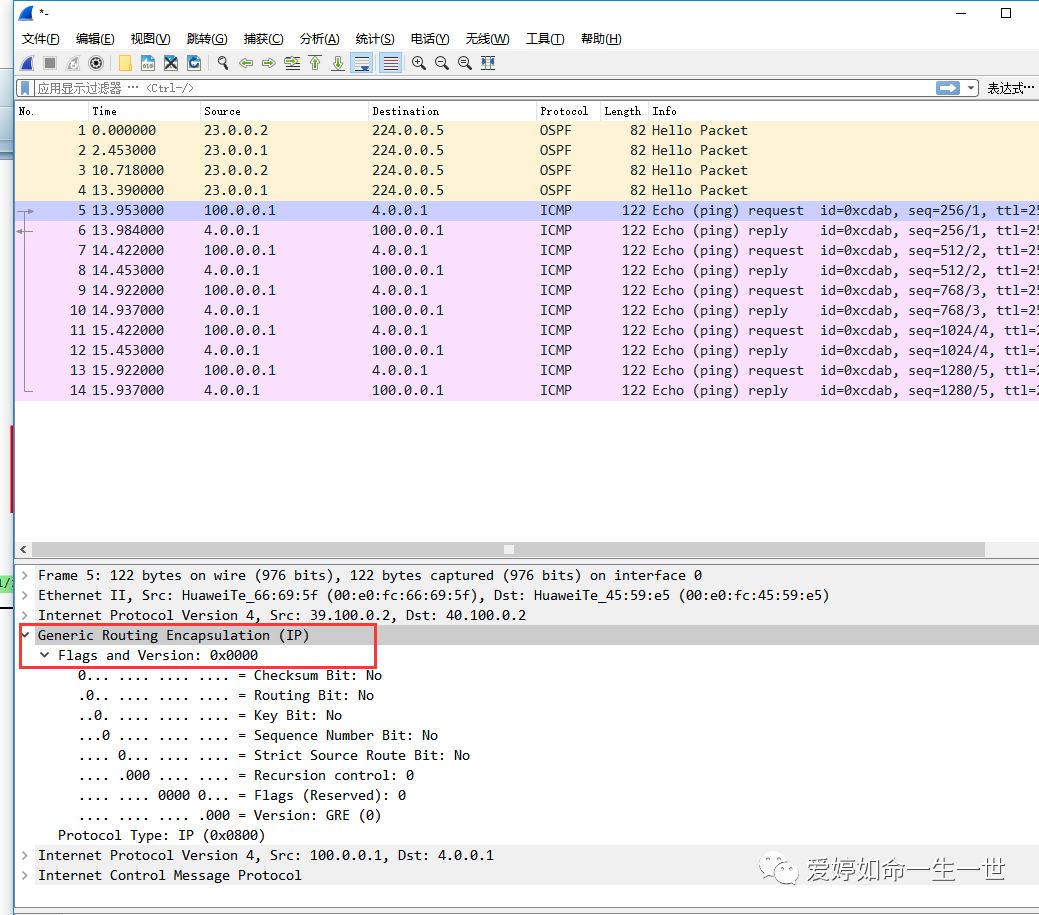
Task: Zoom in the packet text
Action: (x=419, y=64)
